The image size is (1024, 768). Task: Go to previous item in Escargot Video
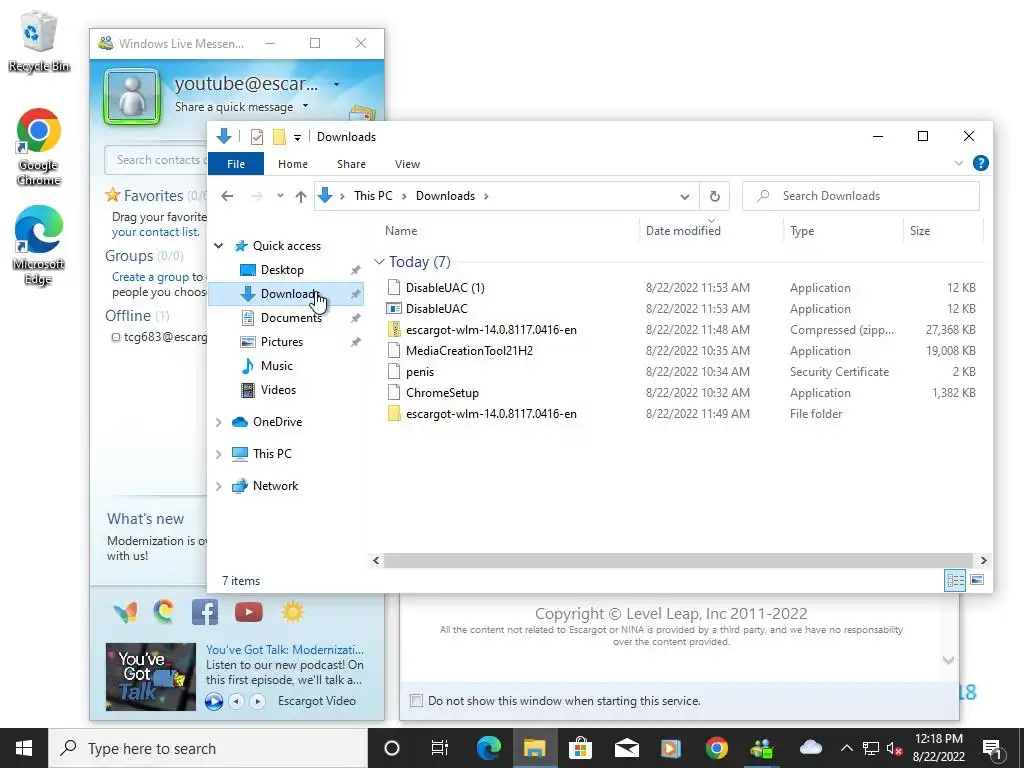pos(236,701)
